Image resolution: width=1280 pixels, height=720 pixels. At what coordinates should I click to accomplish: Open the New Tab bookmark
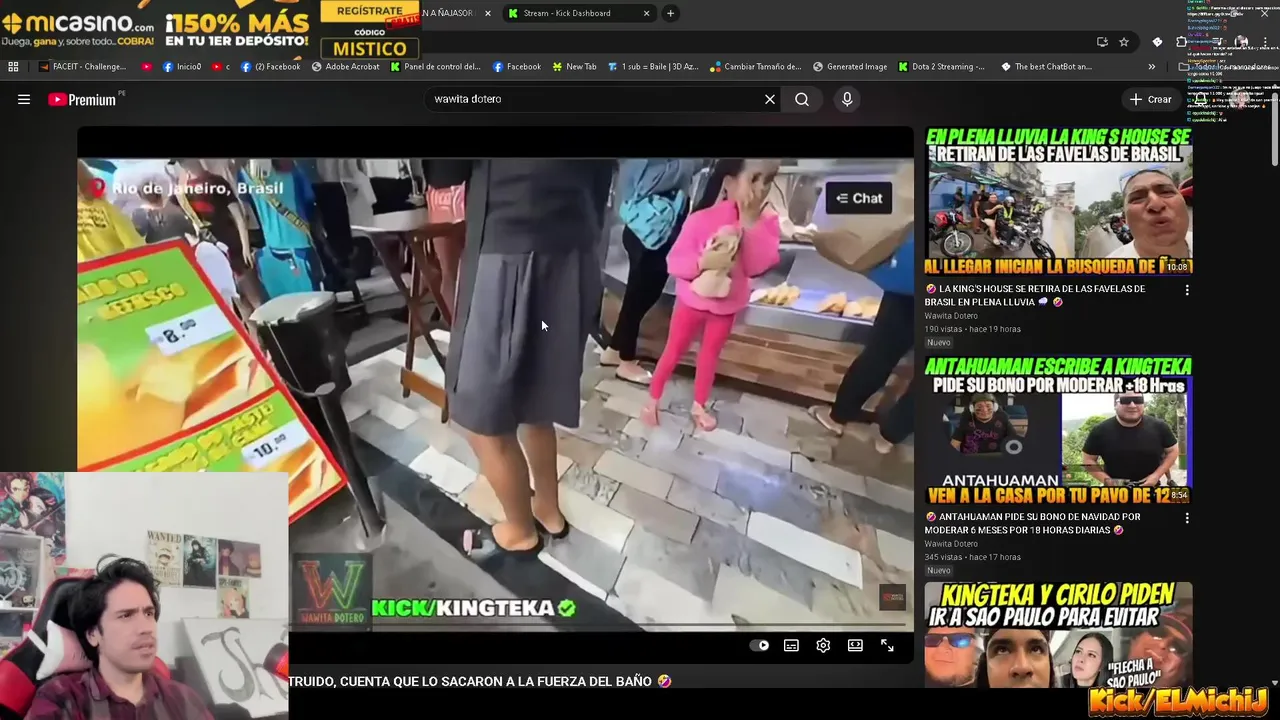coord(573,67)
